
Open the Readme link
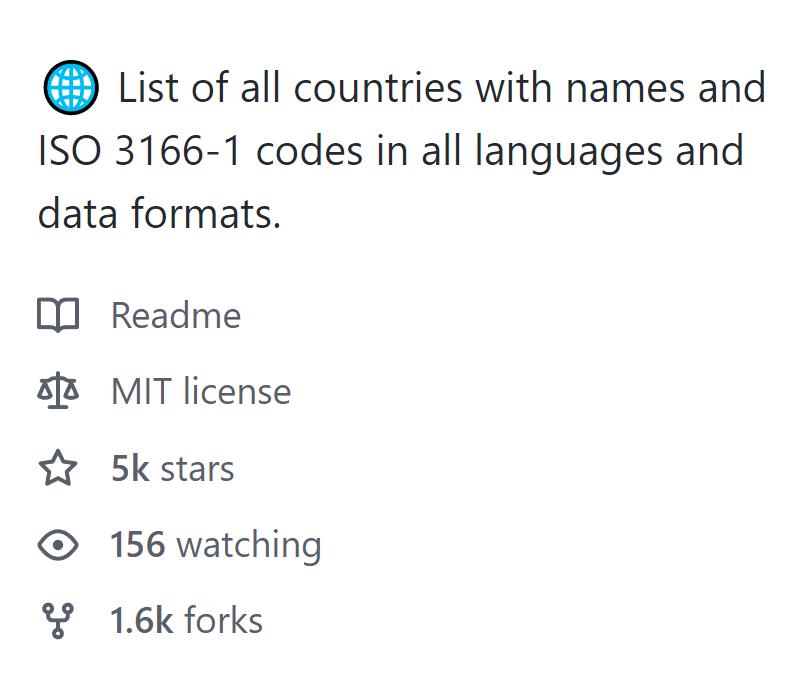(176, 316)
